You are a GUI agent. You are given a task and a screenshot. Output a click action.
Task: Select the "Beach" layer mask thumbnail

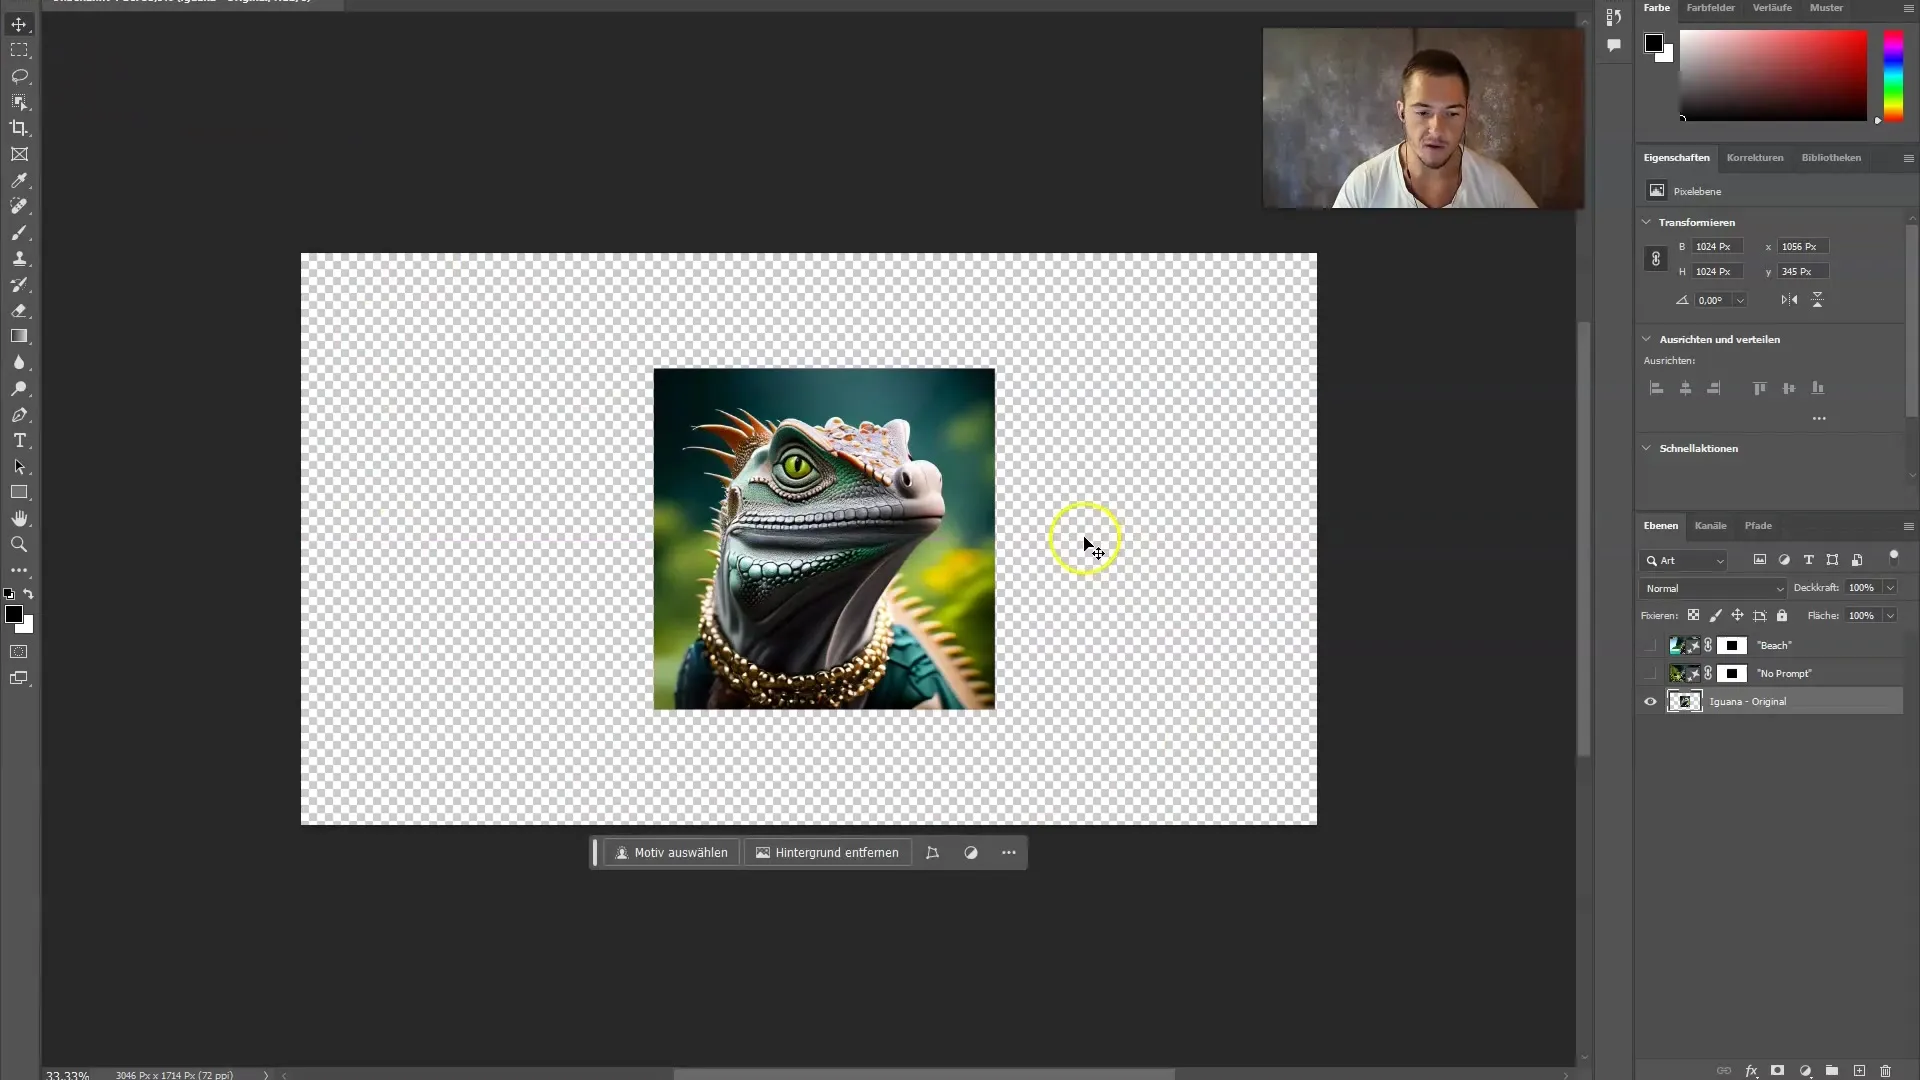1732,645
